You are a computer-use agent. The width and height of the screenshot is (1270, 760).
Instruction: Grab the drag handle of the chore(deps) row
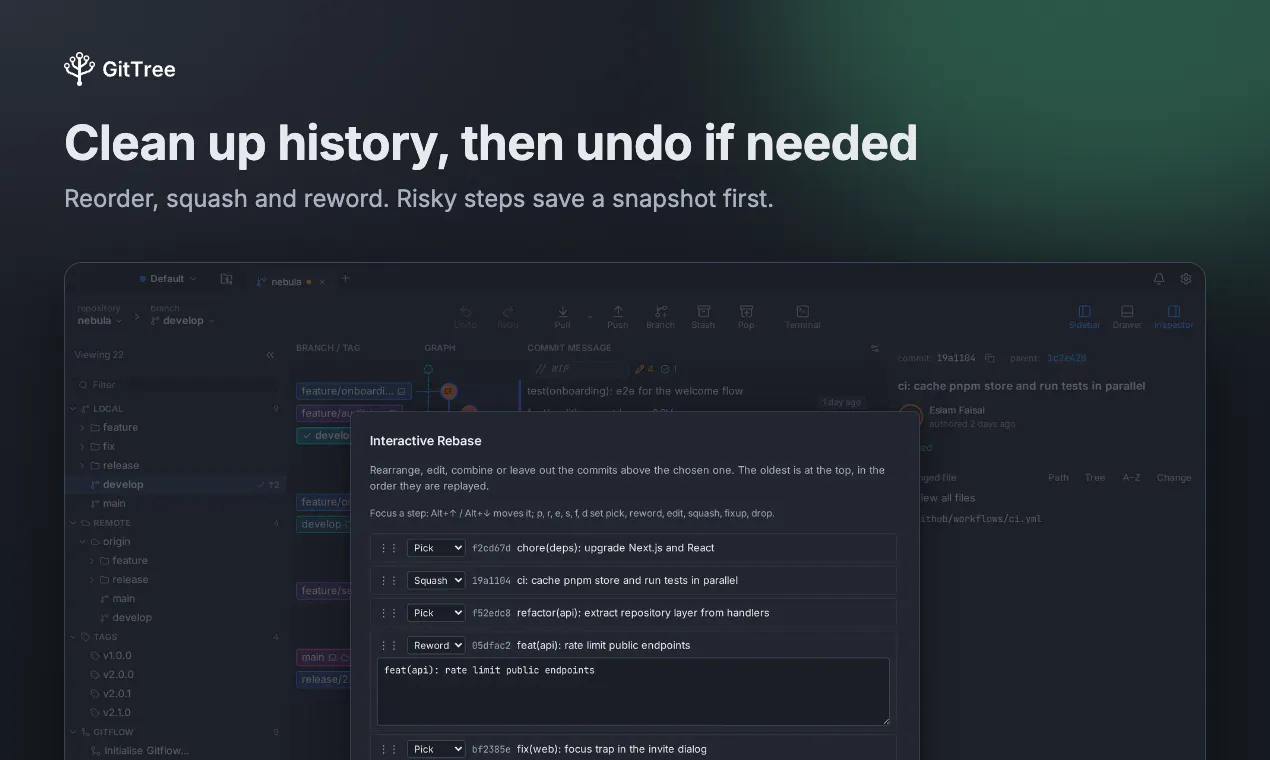point(389,548)
